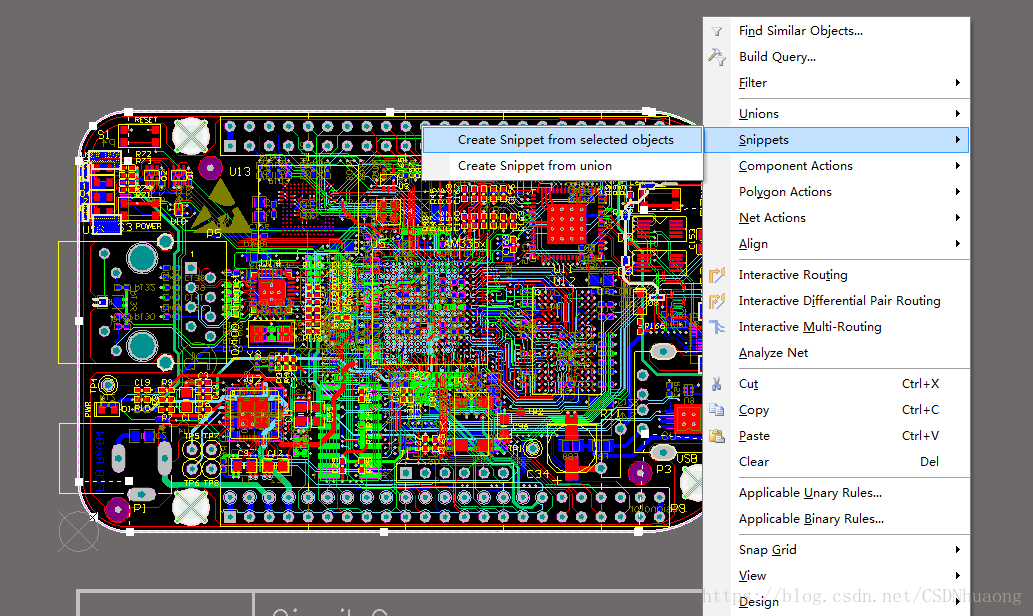This screenshot has height=616, width=1033.
Task: Click the Interactive Multi-Routing icon
Action: (717, 327)
